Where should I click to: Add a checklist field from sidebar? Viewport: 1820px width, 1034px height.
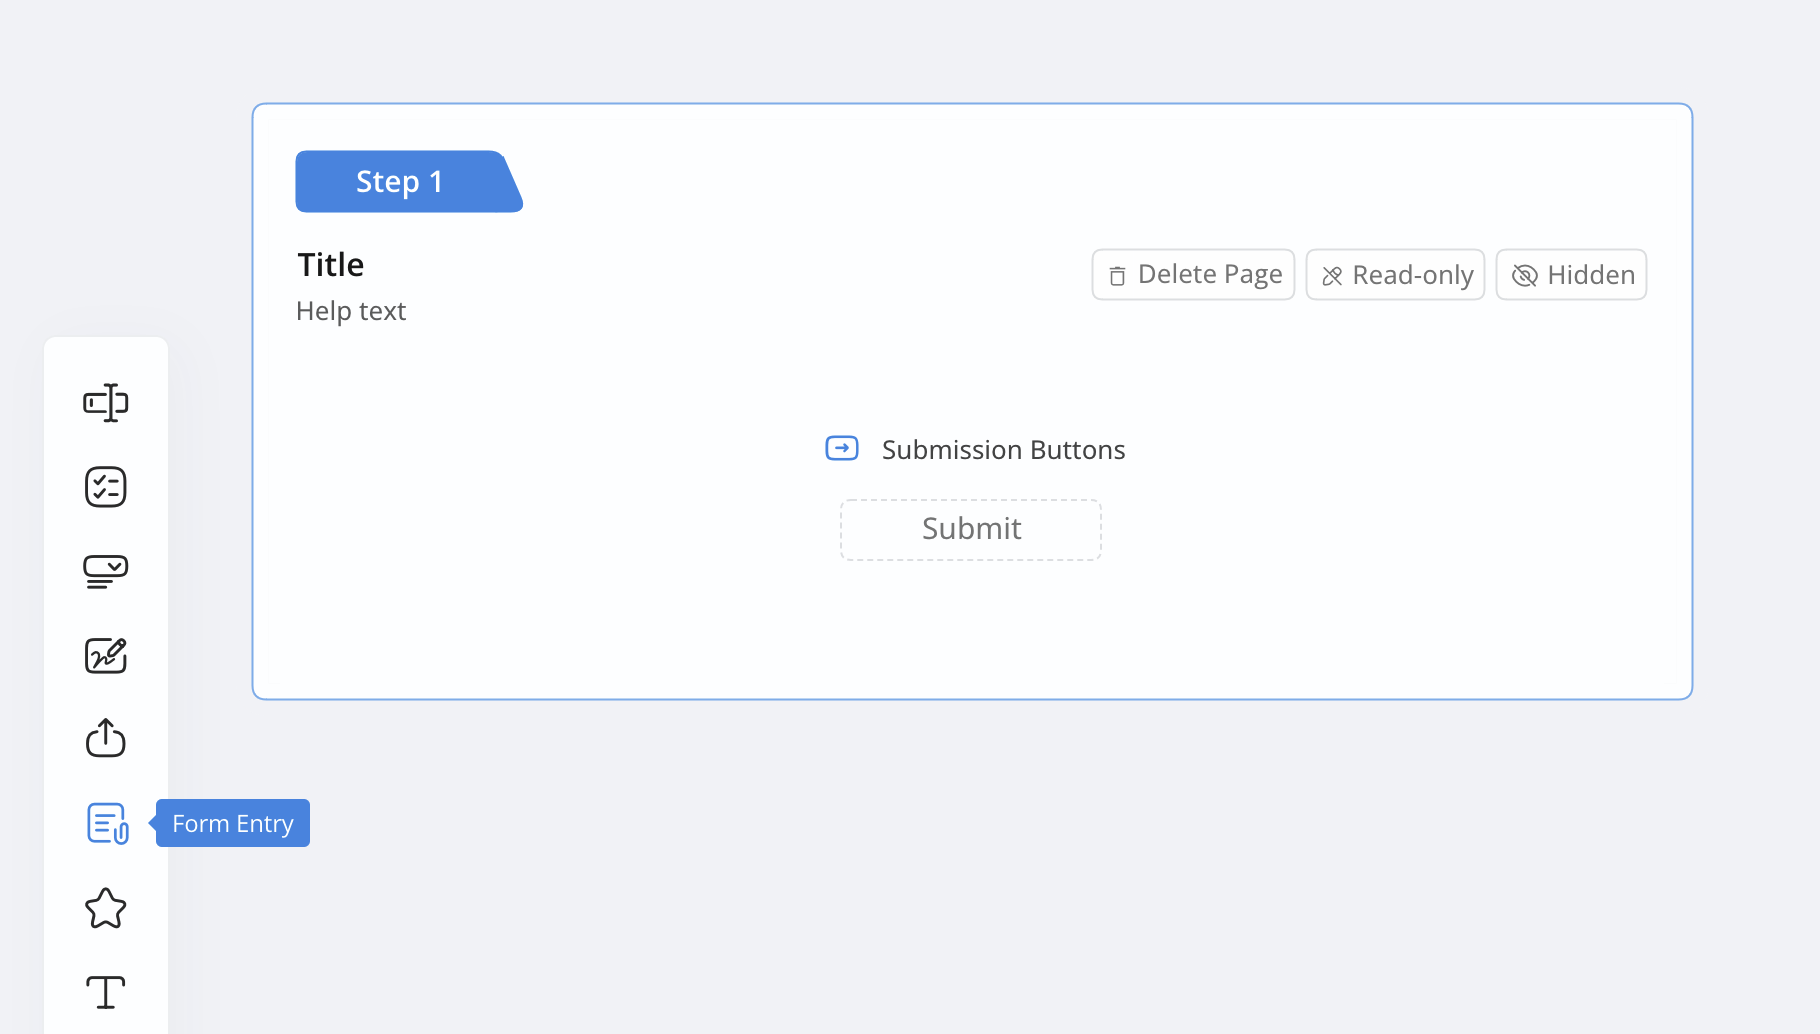click(105, 487)
